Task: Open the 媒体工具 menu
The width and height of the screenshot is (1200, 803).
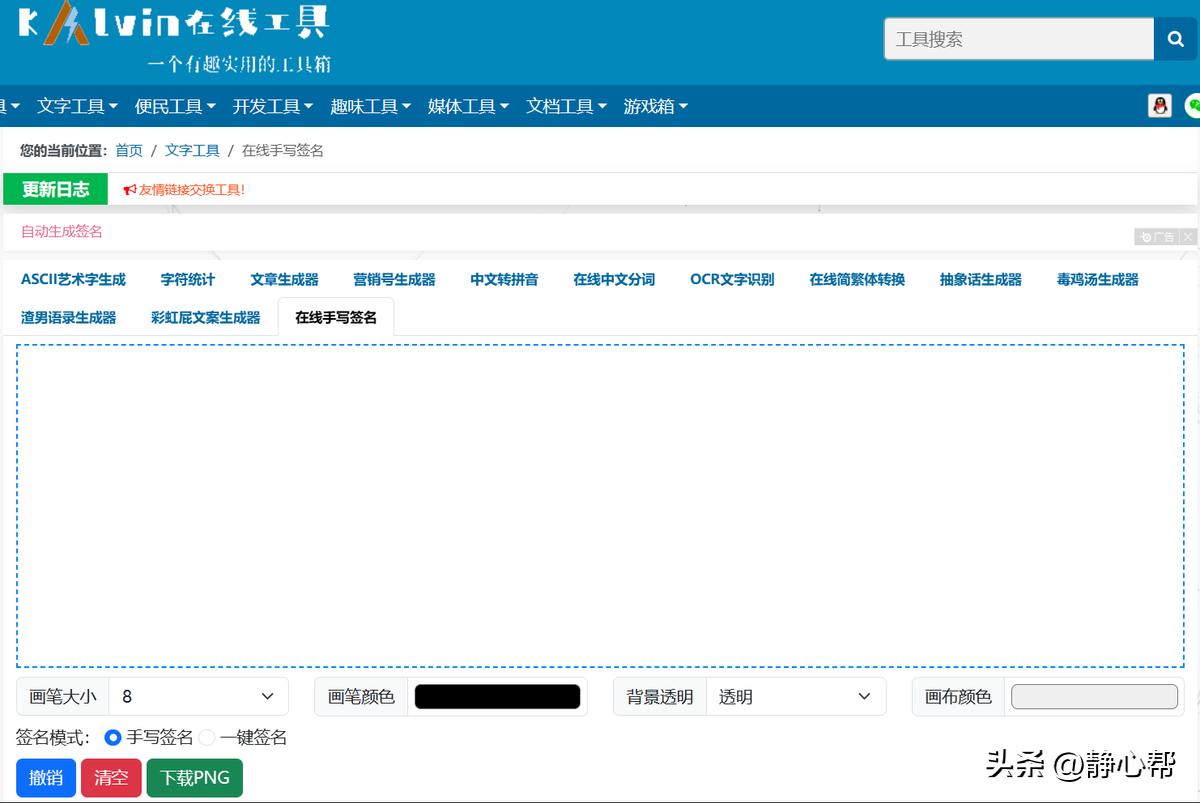Action: (x=467, y=105)
